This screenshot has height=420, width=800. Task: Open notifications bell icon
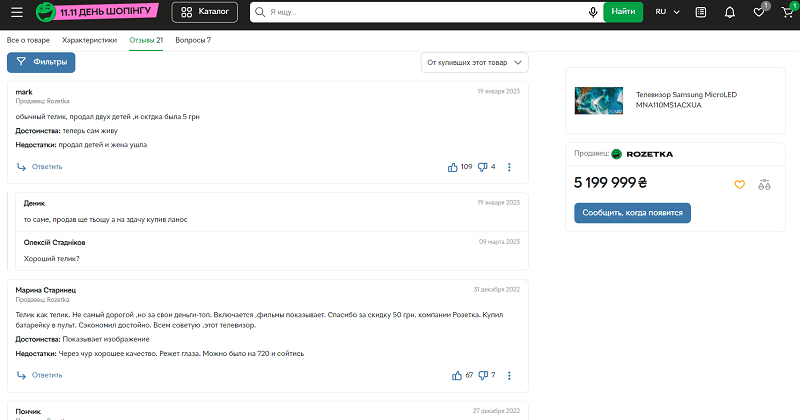click(x=730, y=12)
